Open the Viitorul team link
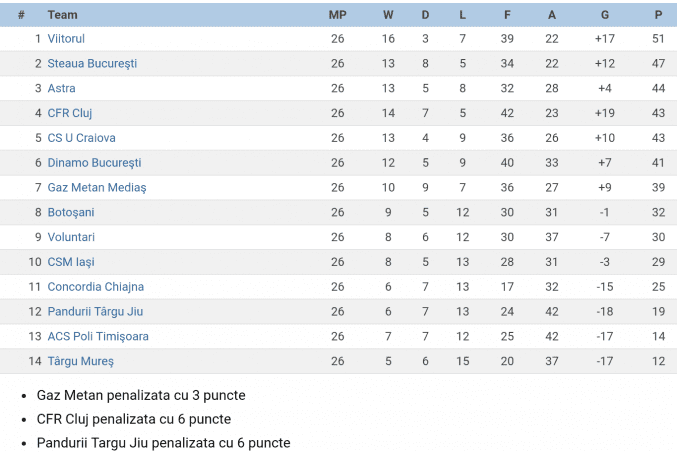This screenshot has height=452, width=677. point(66,38)
